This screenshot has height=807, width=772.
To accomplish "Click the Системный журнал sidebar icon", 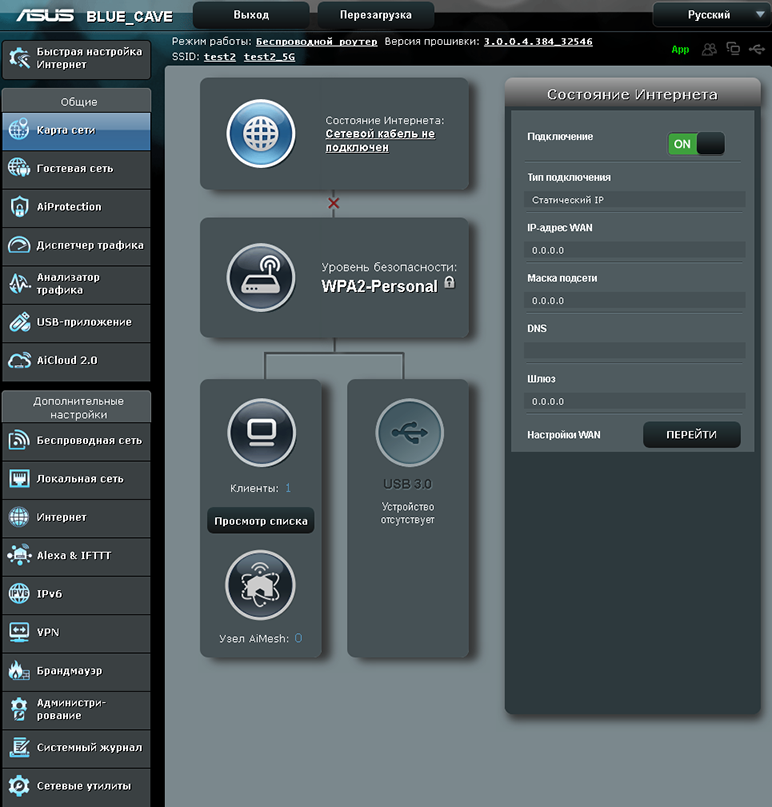I will point(19,747).
